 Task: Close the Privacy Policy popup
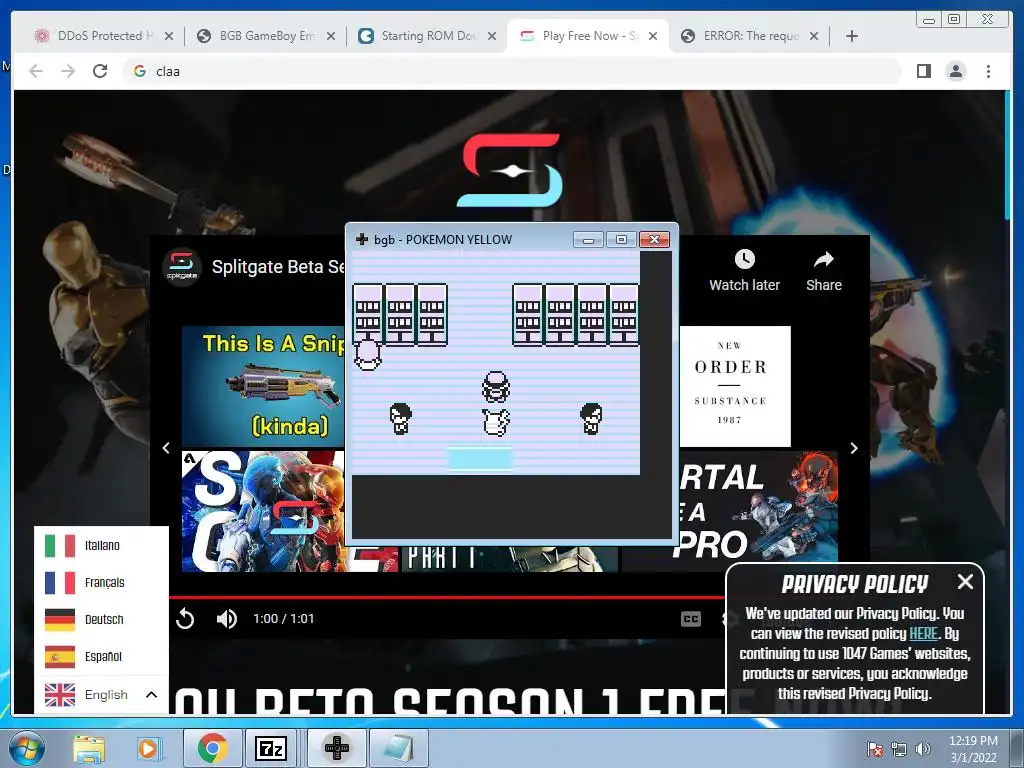pyautogui.click(x=965, y=581)
